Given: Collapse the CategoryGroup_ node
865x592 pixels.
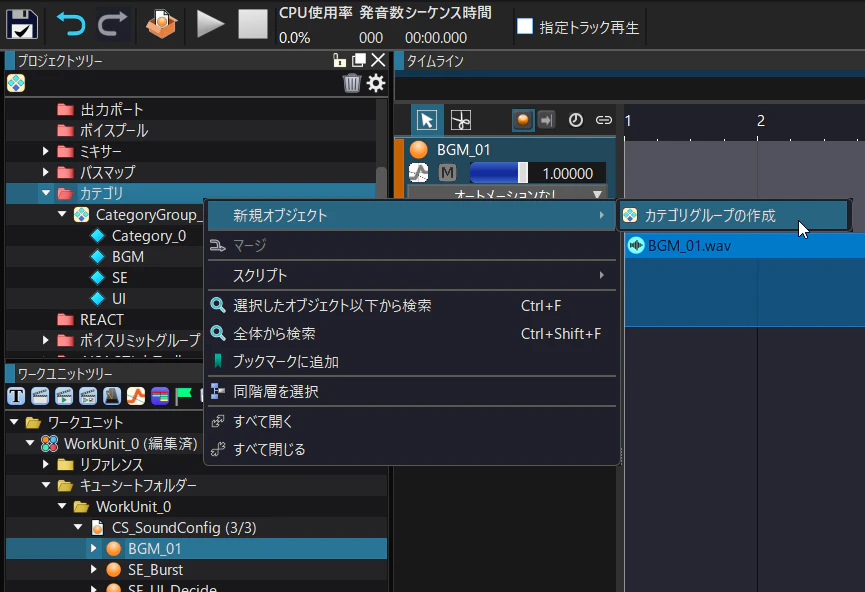Looking at the screenshot, I should pyautogui.click(x=62, y=214).
